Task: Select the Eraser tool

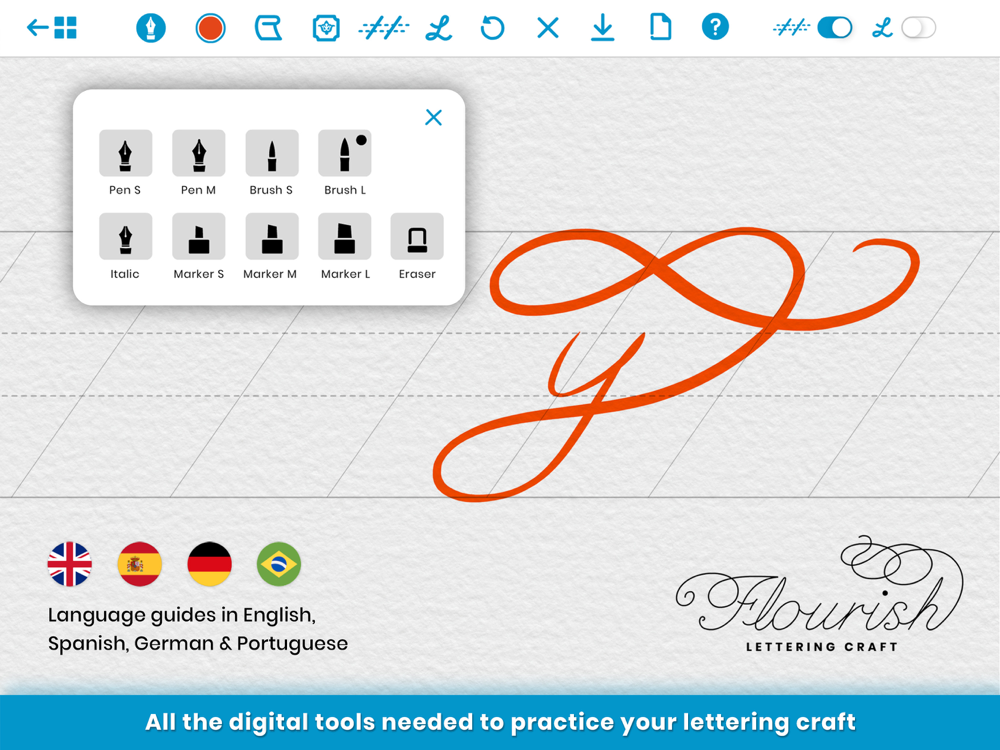Action: [417, 237]
